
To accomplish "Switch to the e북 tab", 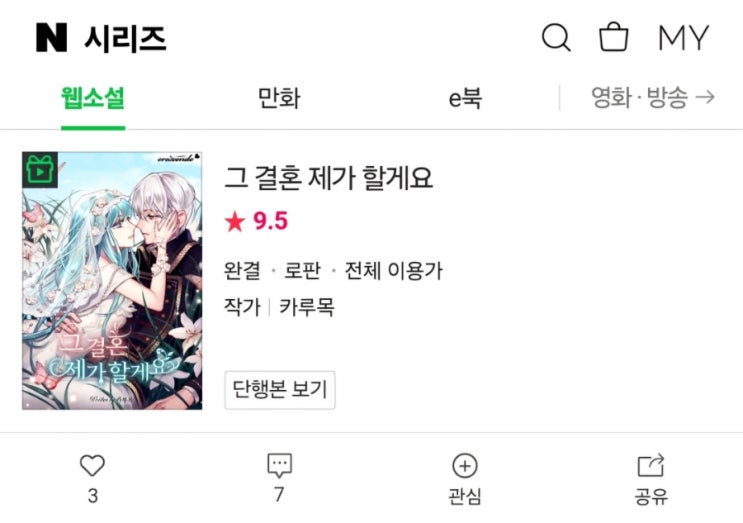I will (x=465, y=98).
